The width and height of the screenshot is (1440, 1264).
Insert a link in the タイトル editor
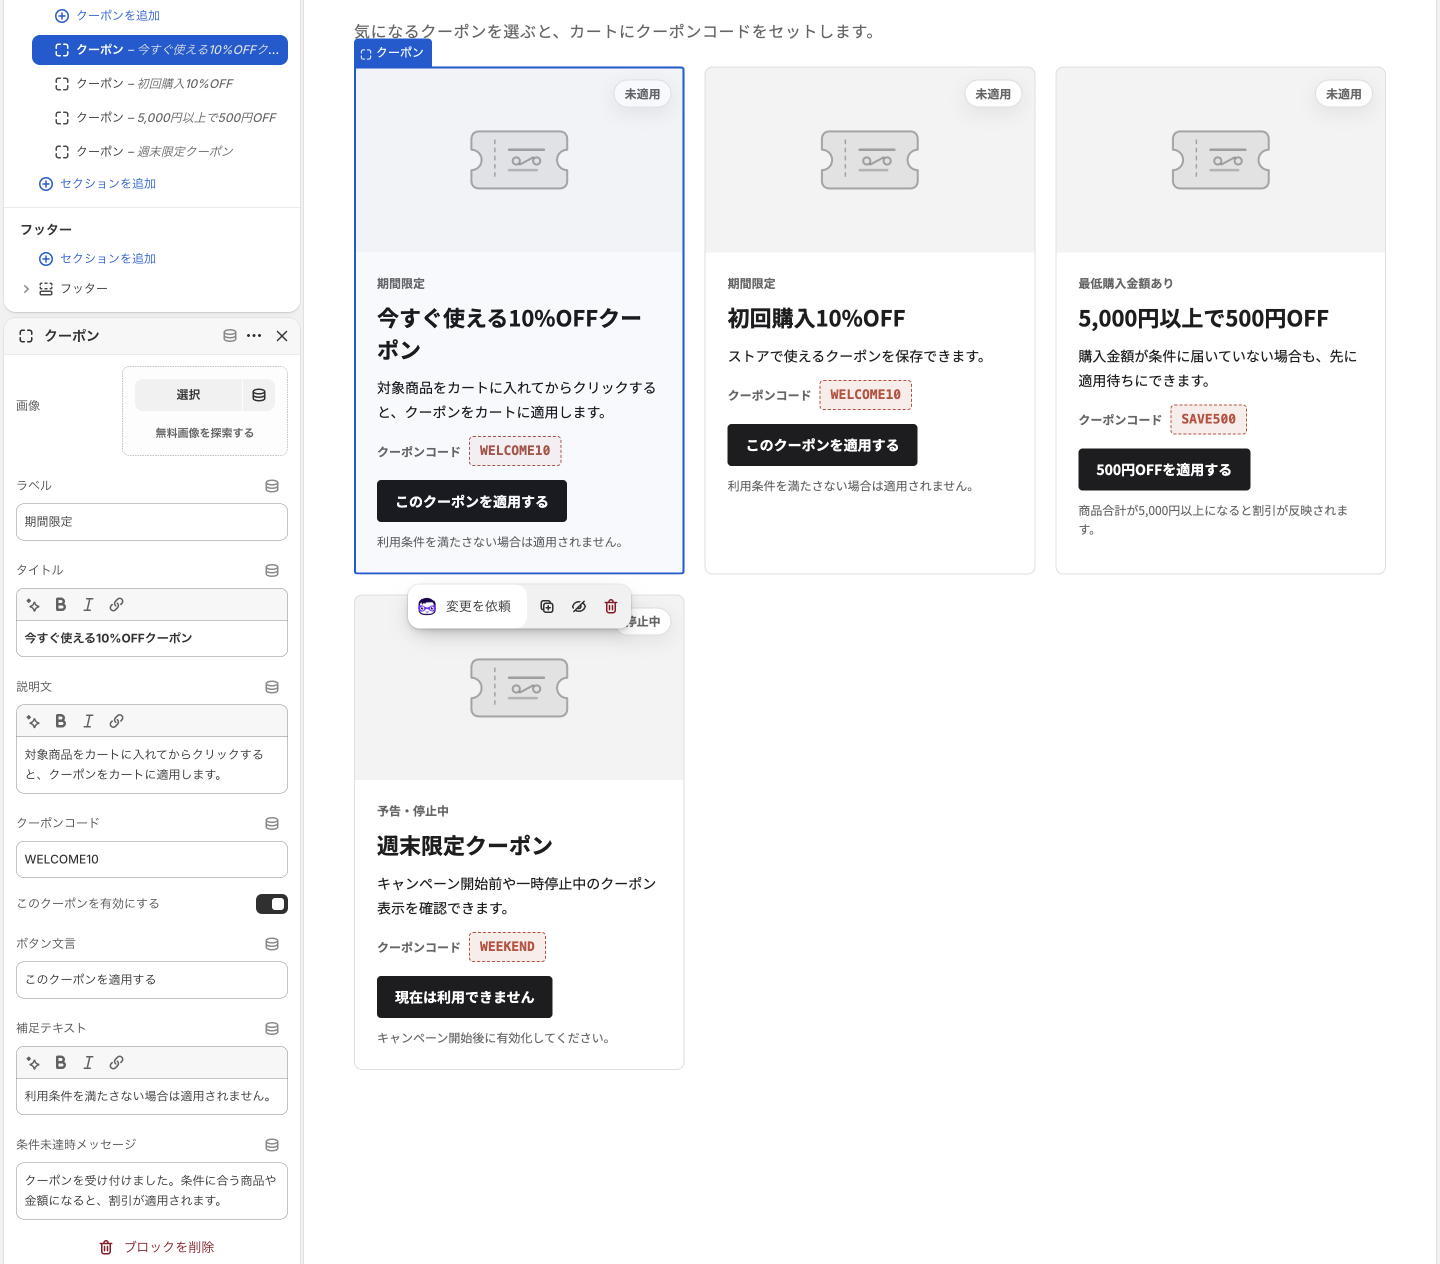click(116, 605)
